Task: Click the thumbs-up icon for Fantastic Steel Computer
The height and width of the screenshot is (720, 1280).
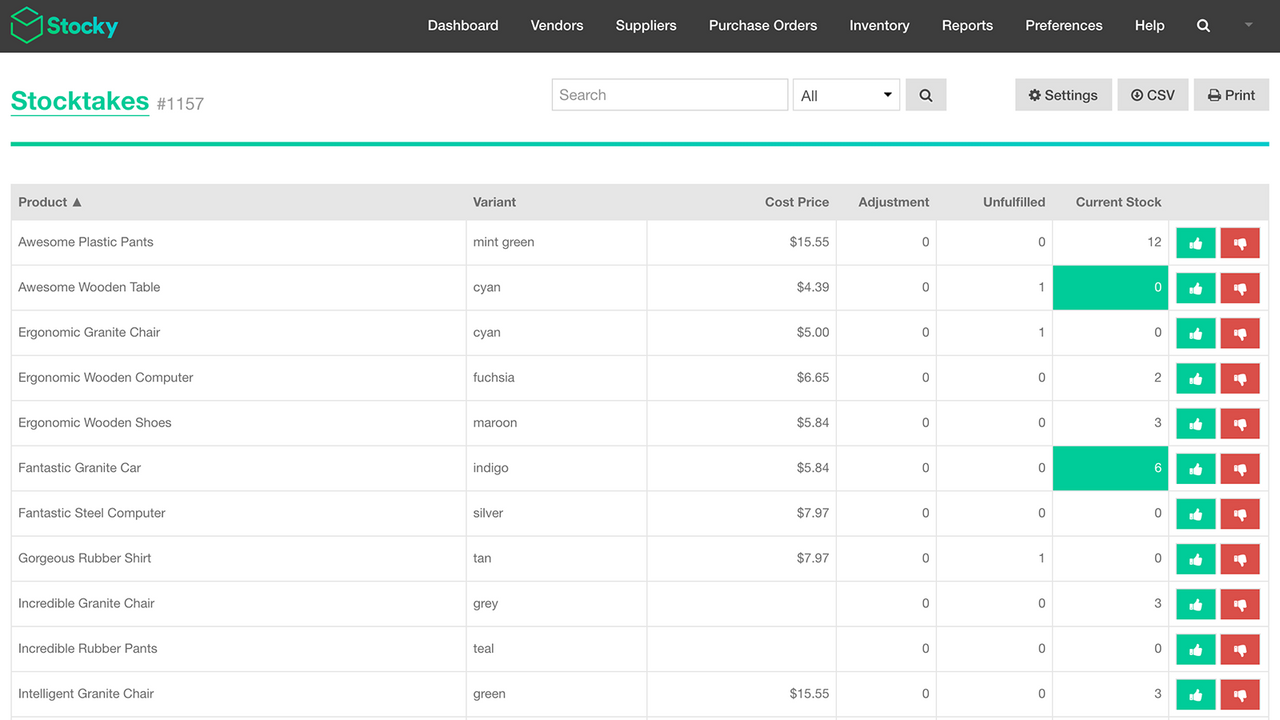Action: (1195, 513)
